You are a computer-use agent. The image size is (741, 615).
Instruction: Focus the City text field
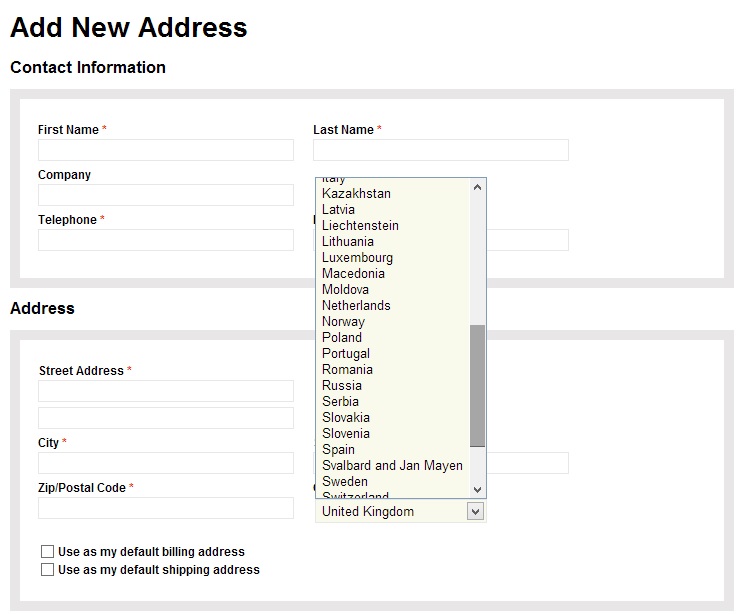[166, 464]
